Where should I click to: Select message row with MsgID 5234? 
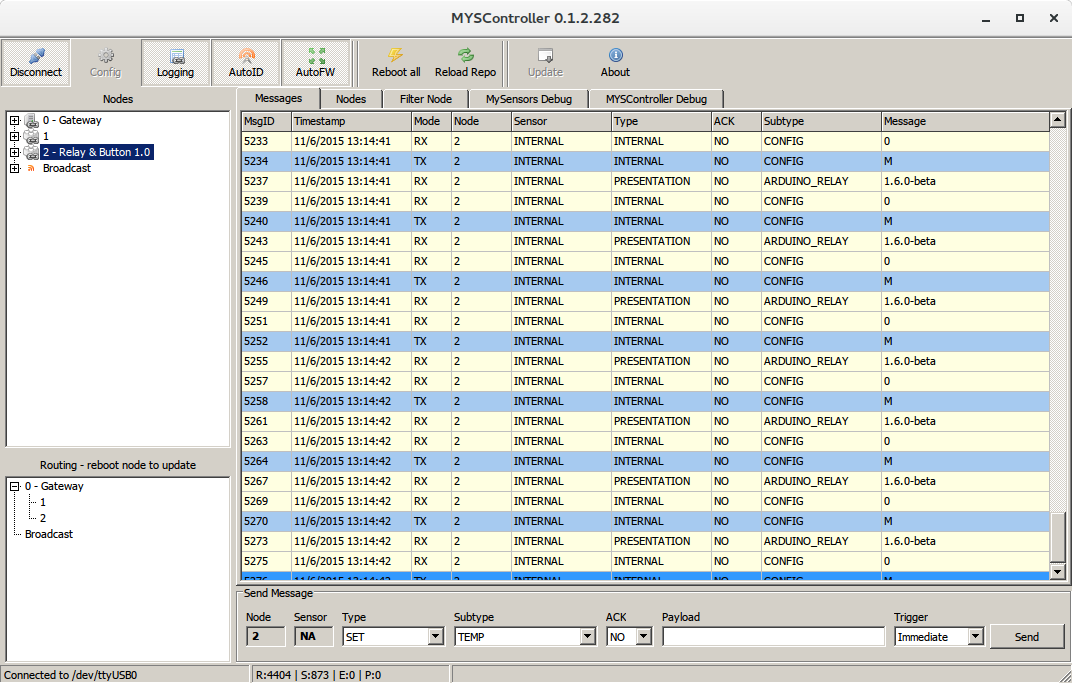point(645,161)
